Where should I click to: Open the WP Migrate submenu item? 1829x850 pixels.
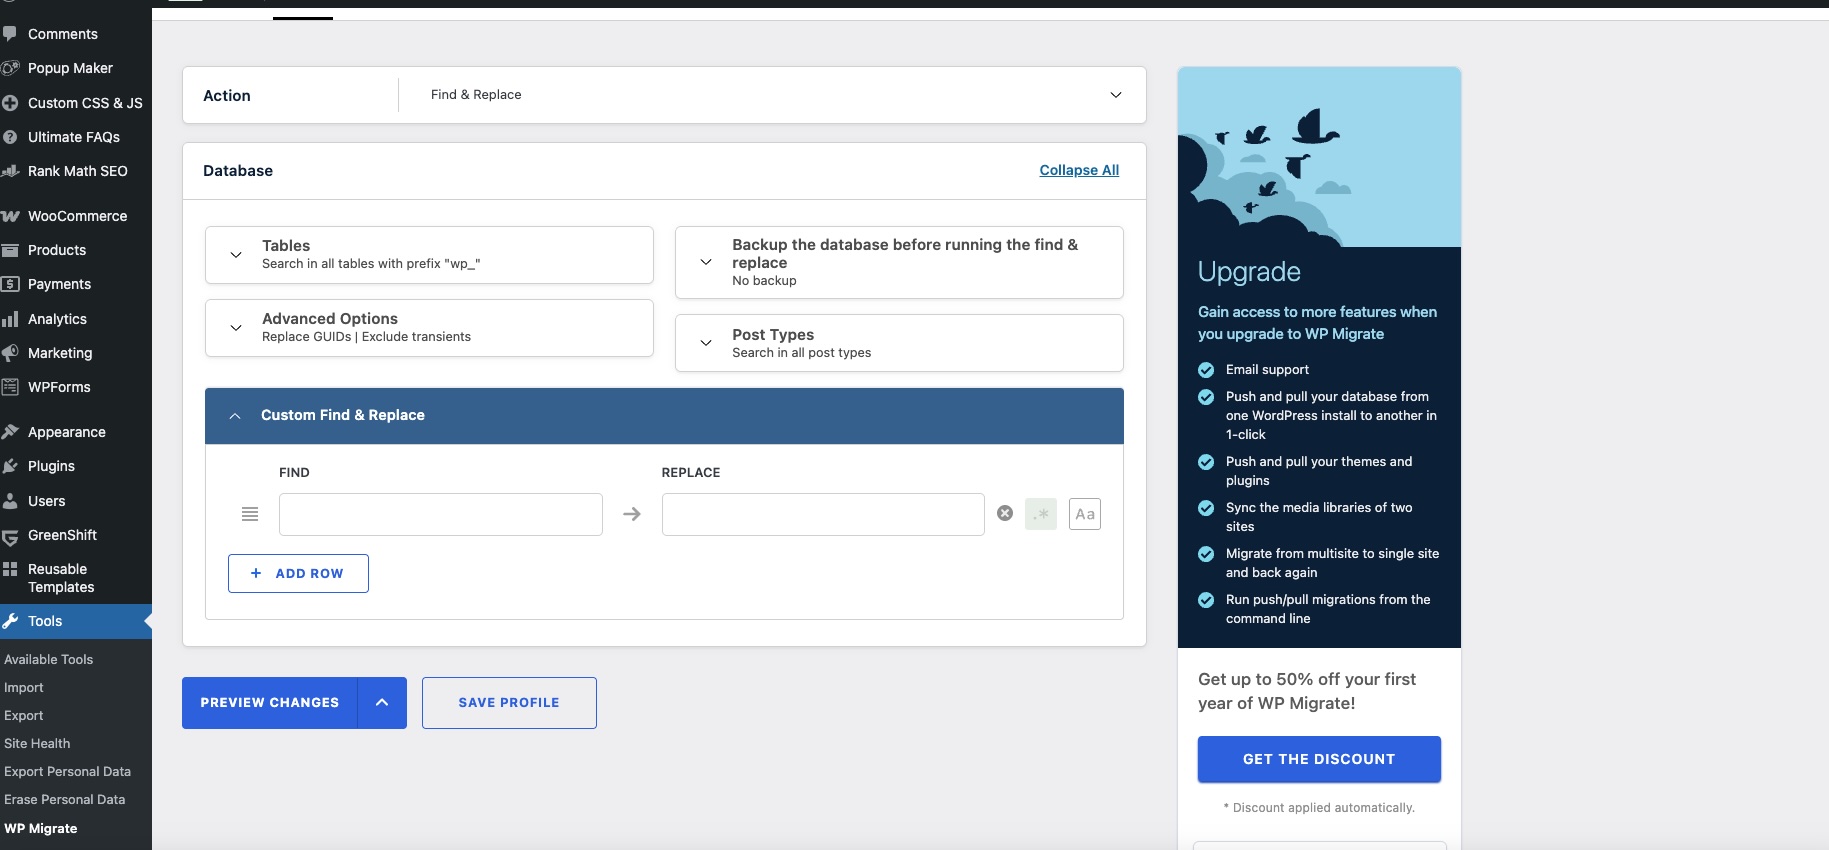[41, 828]
